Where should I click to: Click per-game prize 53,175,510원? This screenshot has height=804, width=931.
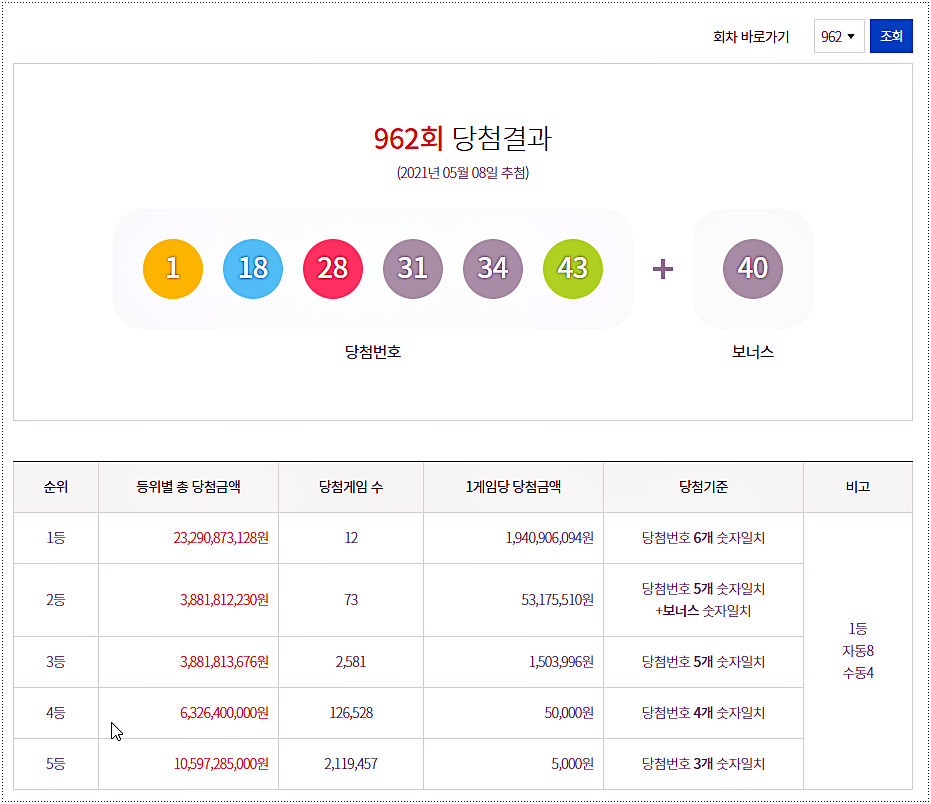click(557, 600)
